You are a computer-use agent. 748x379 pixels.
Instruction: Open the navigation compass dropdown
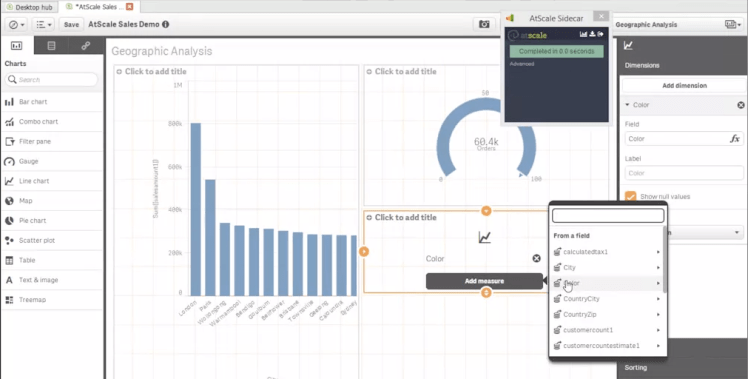pyautogui.click(x=17, y=24)
